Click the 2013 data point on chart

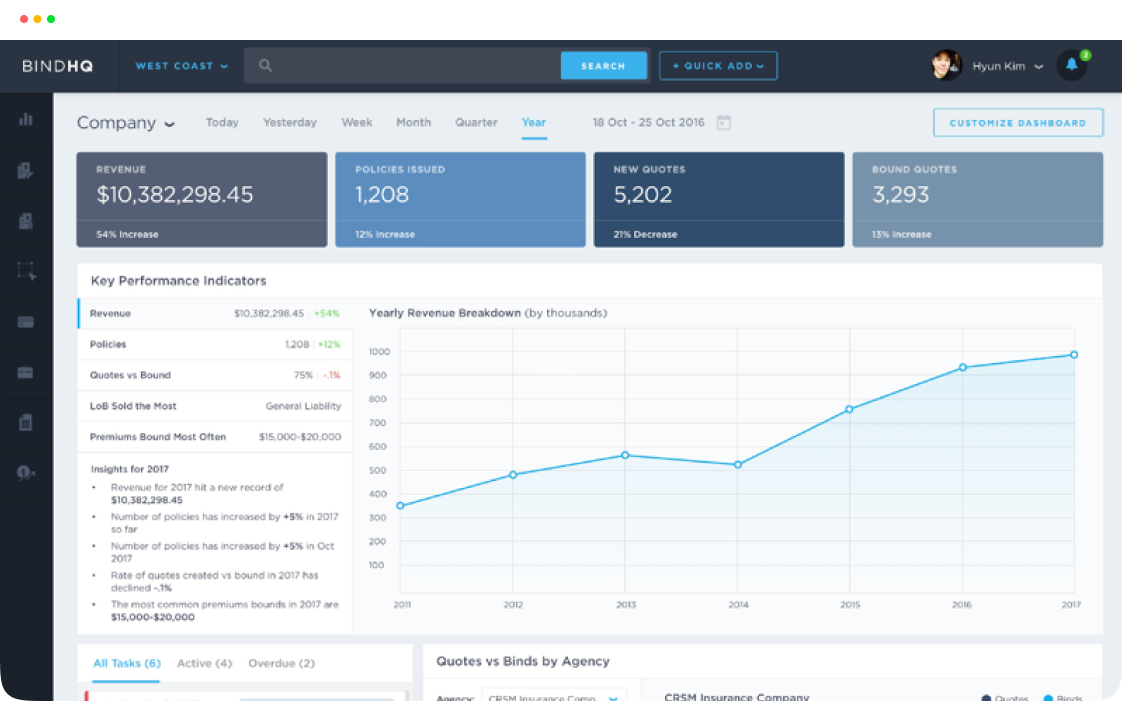(625, 455)
